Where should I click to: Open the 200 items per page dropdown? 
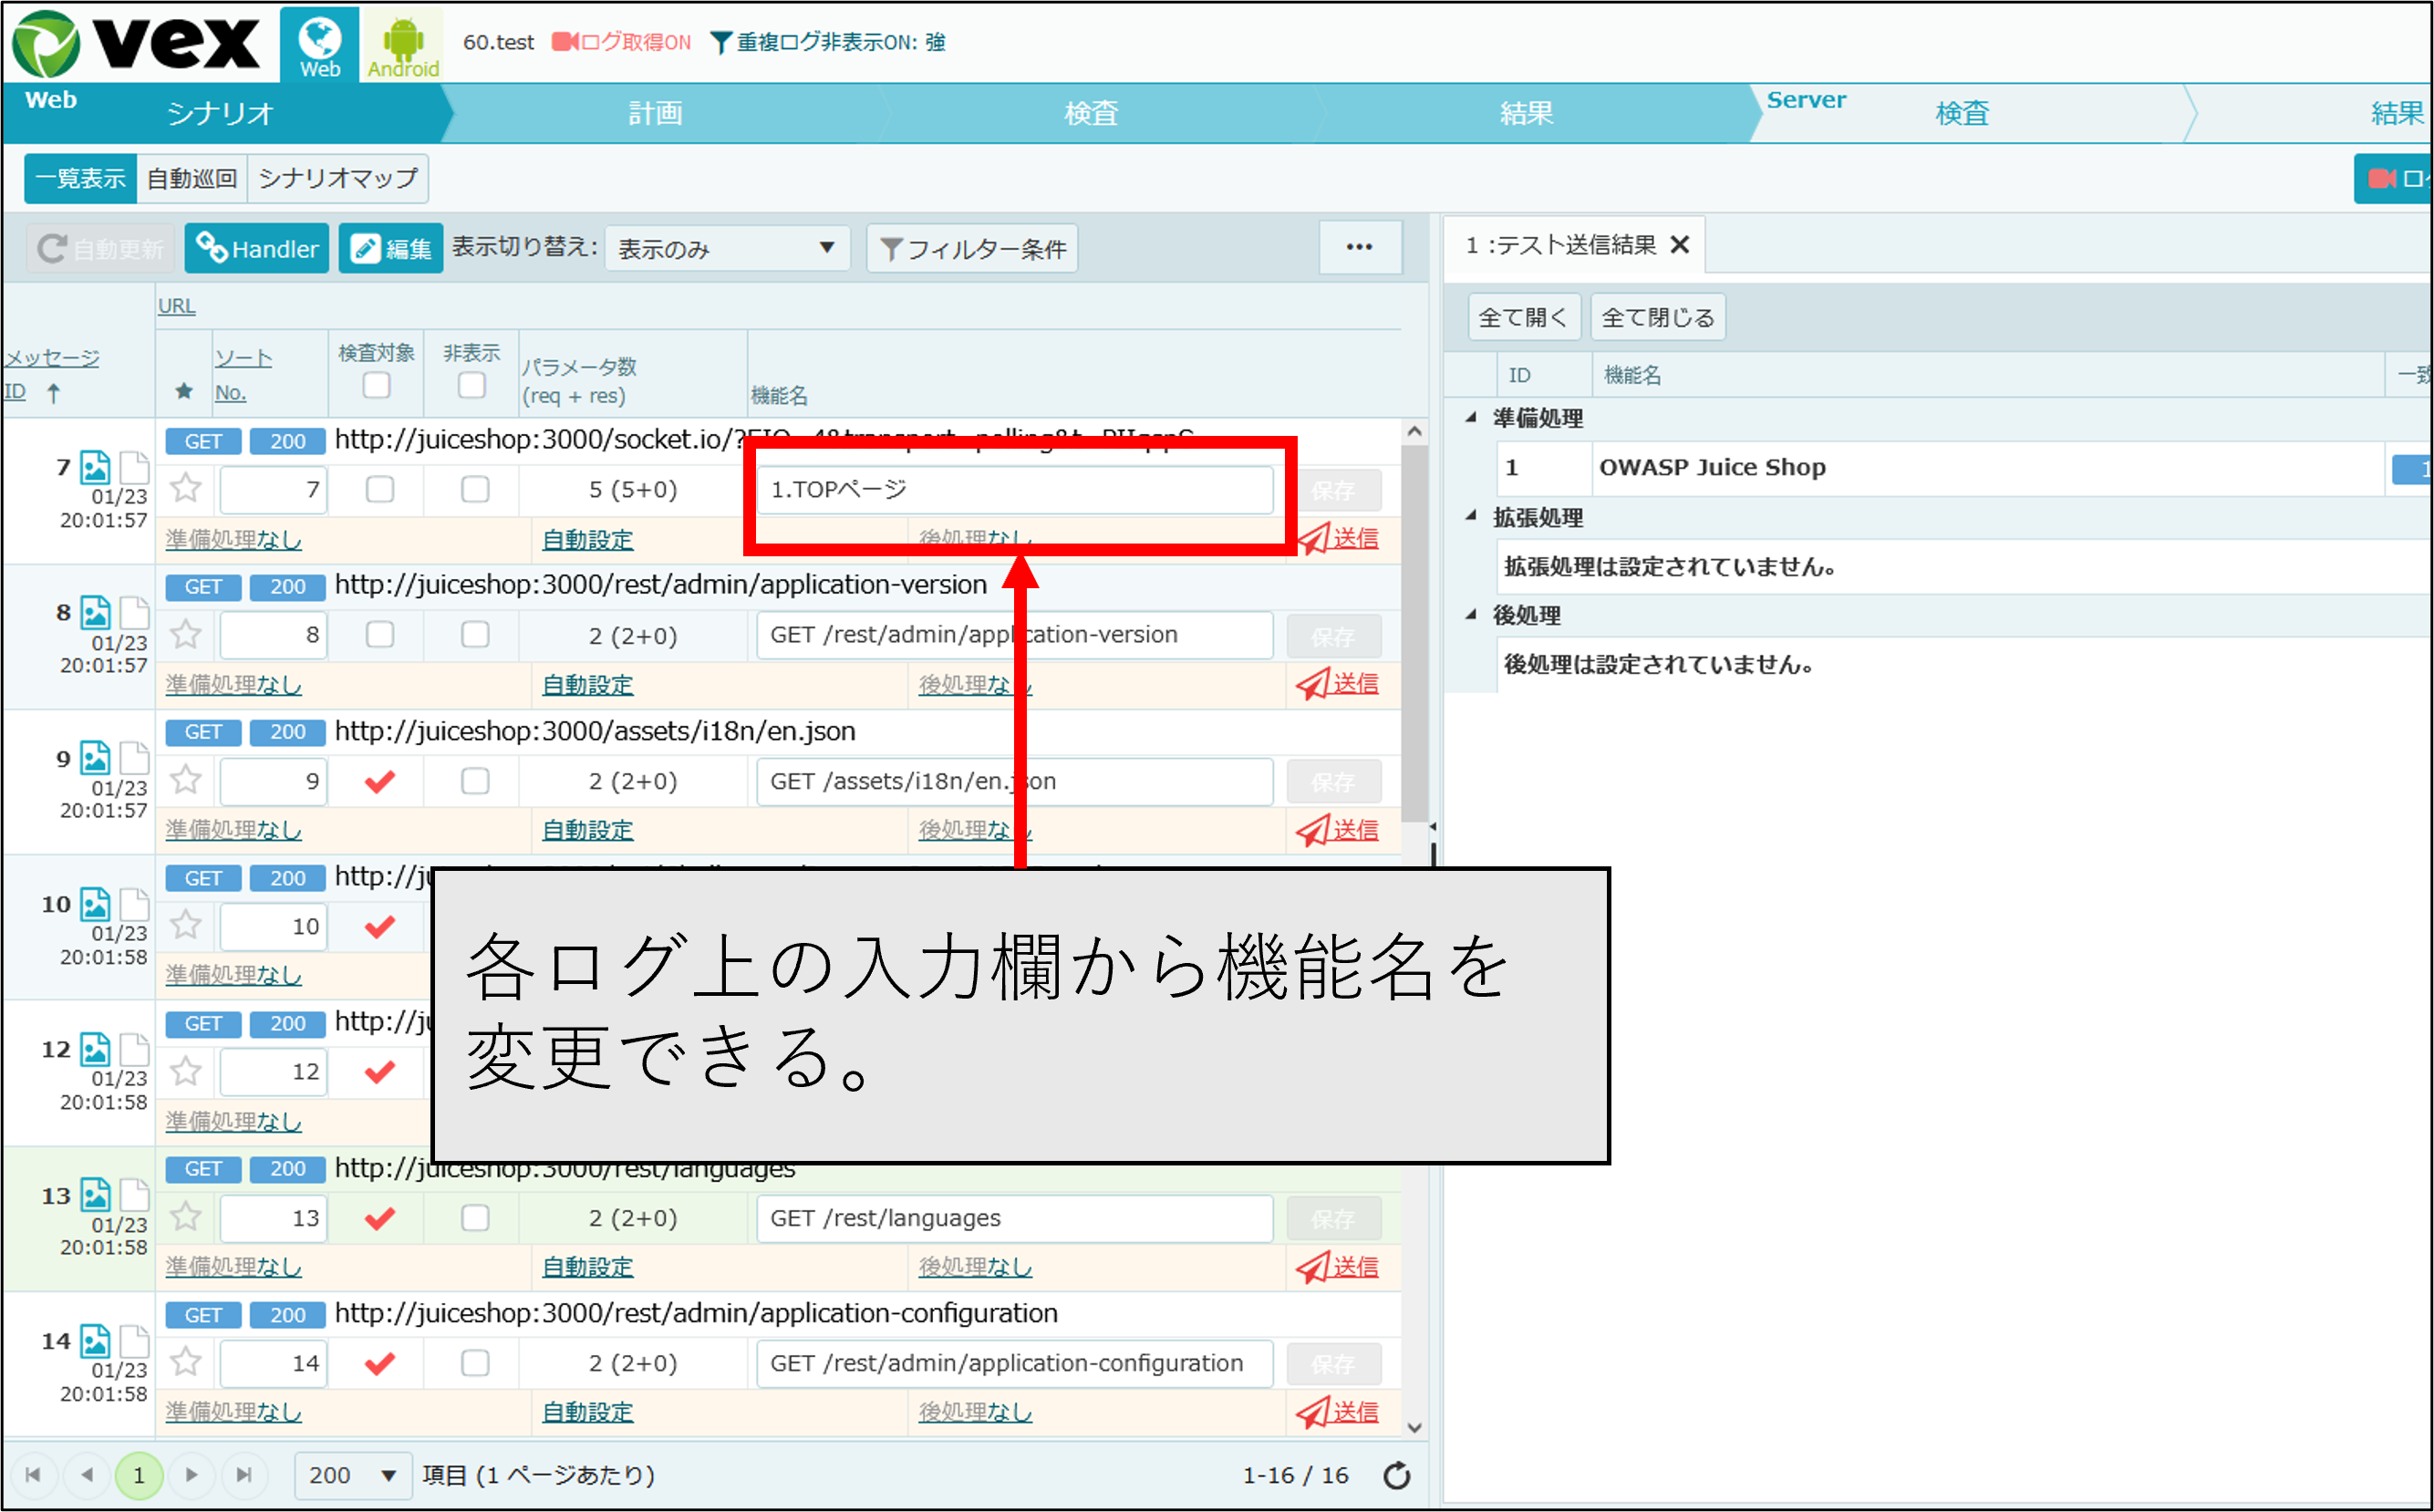(x=353, y=1475)
